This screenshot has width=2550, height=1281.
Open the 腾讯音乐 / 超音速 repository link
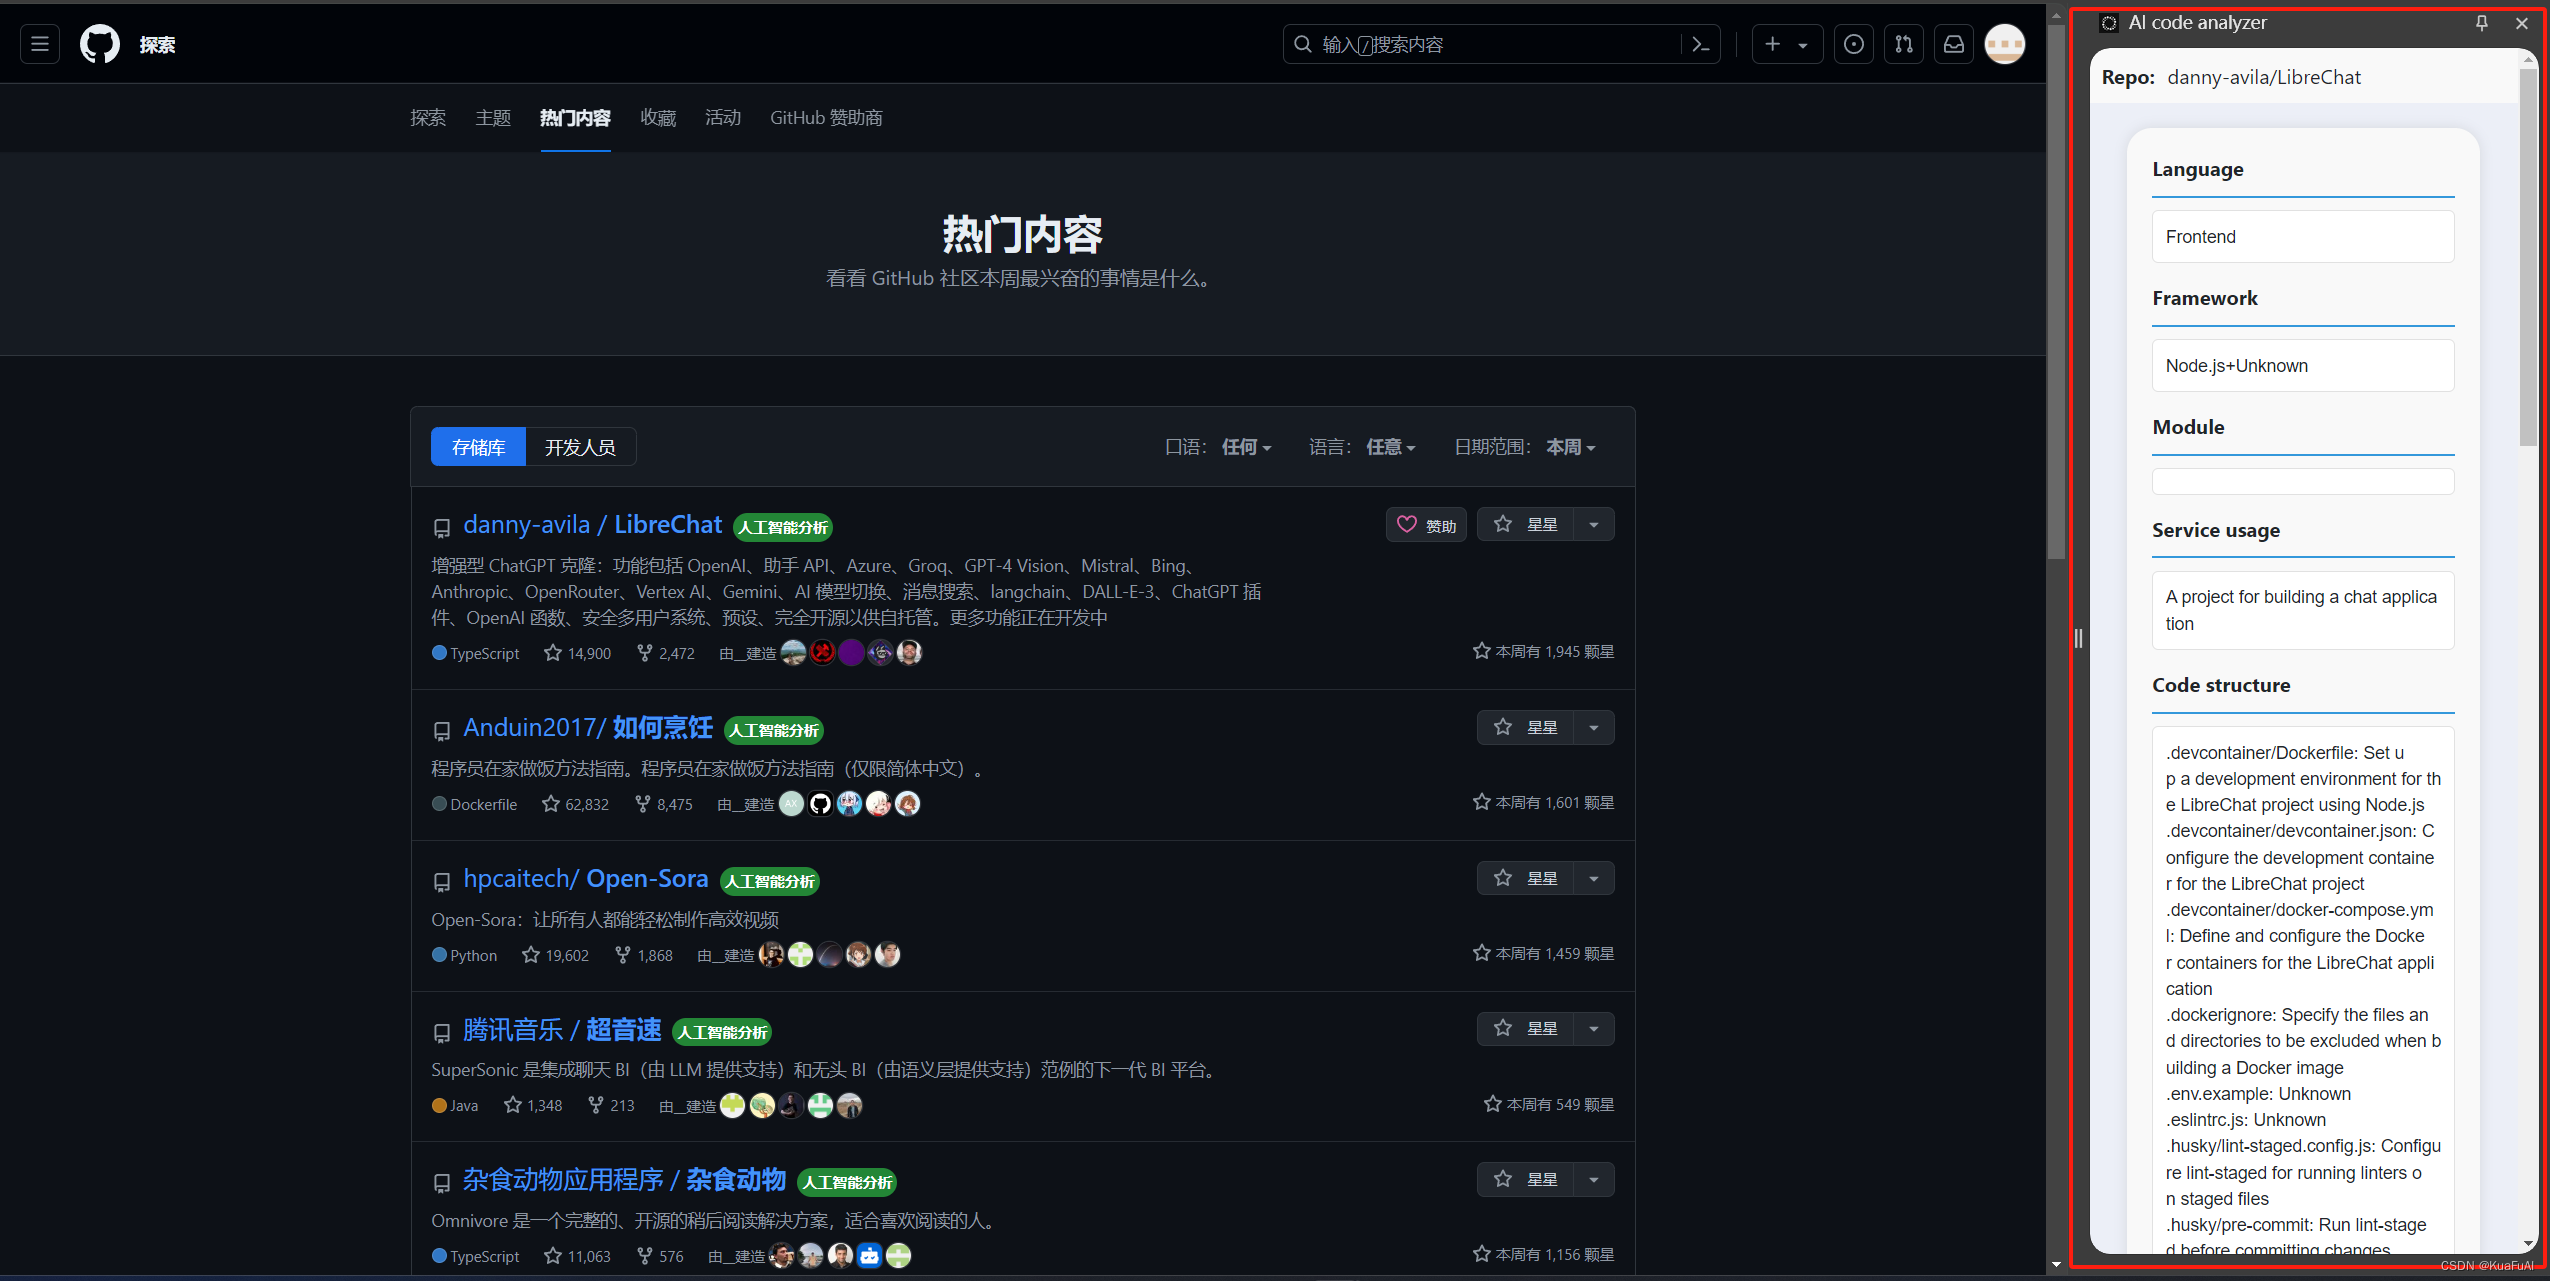[x=562, y=1029]
